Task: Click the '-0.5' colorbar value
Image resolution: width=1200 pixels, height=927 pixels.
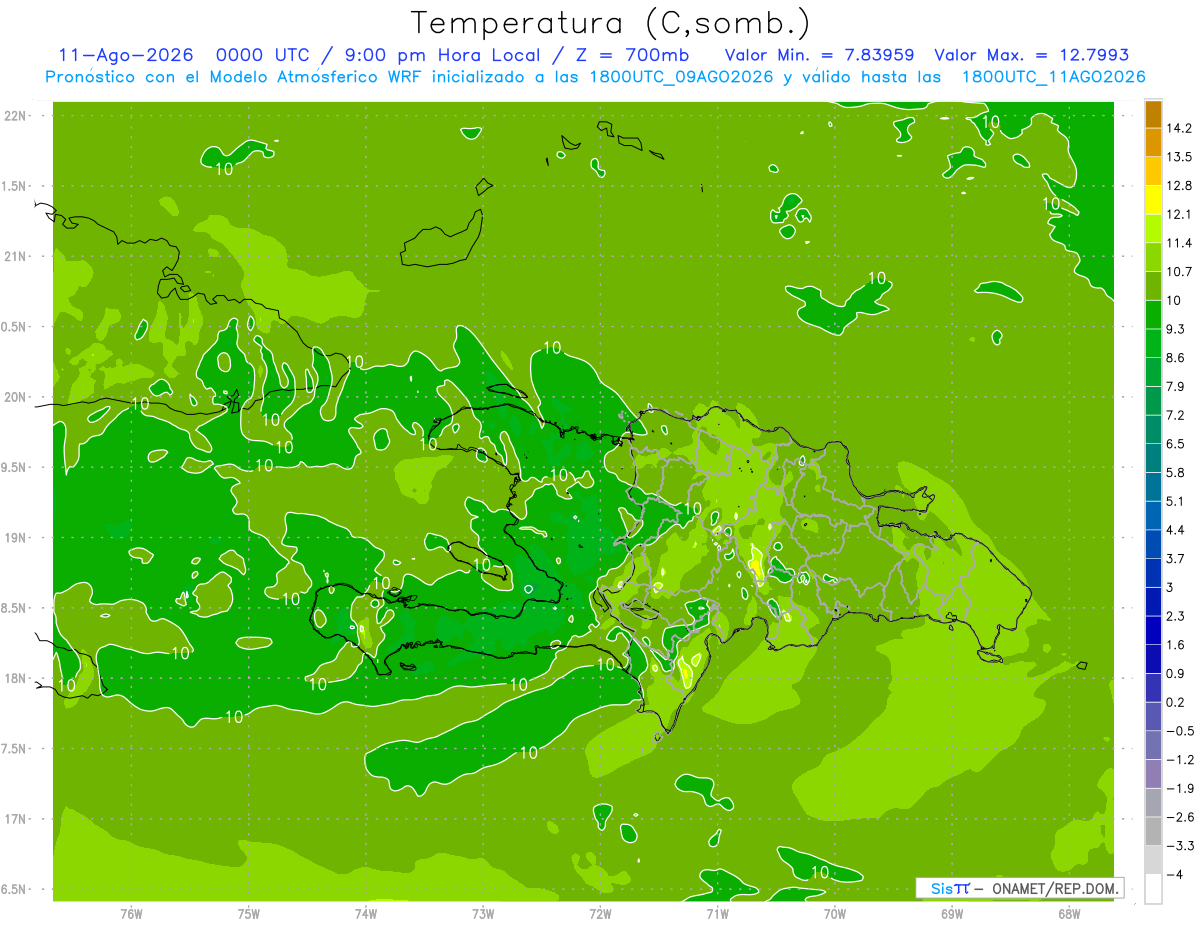Action: (1180, 731)
